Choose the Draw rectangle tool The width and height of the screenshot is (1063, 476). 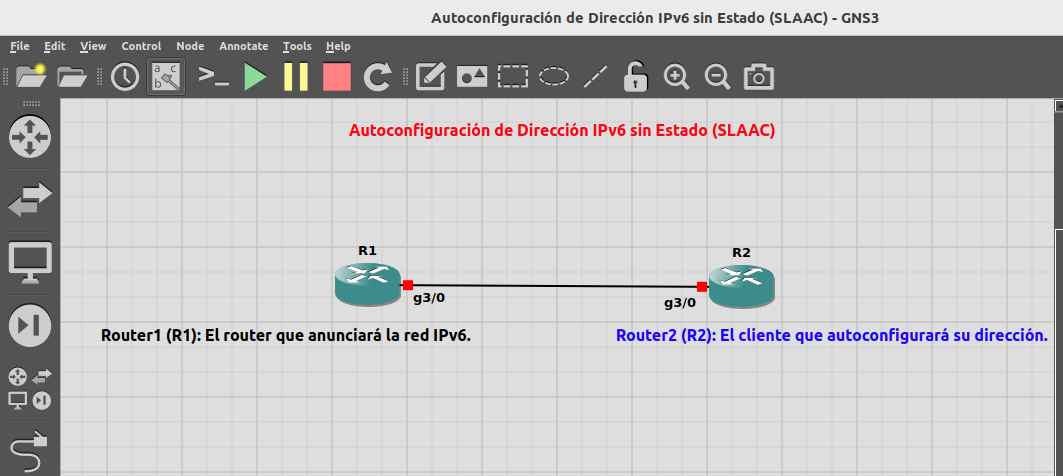[x=513, y=76]
